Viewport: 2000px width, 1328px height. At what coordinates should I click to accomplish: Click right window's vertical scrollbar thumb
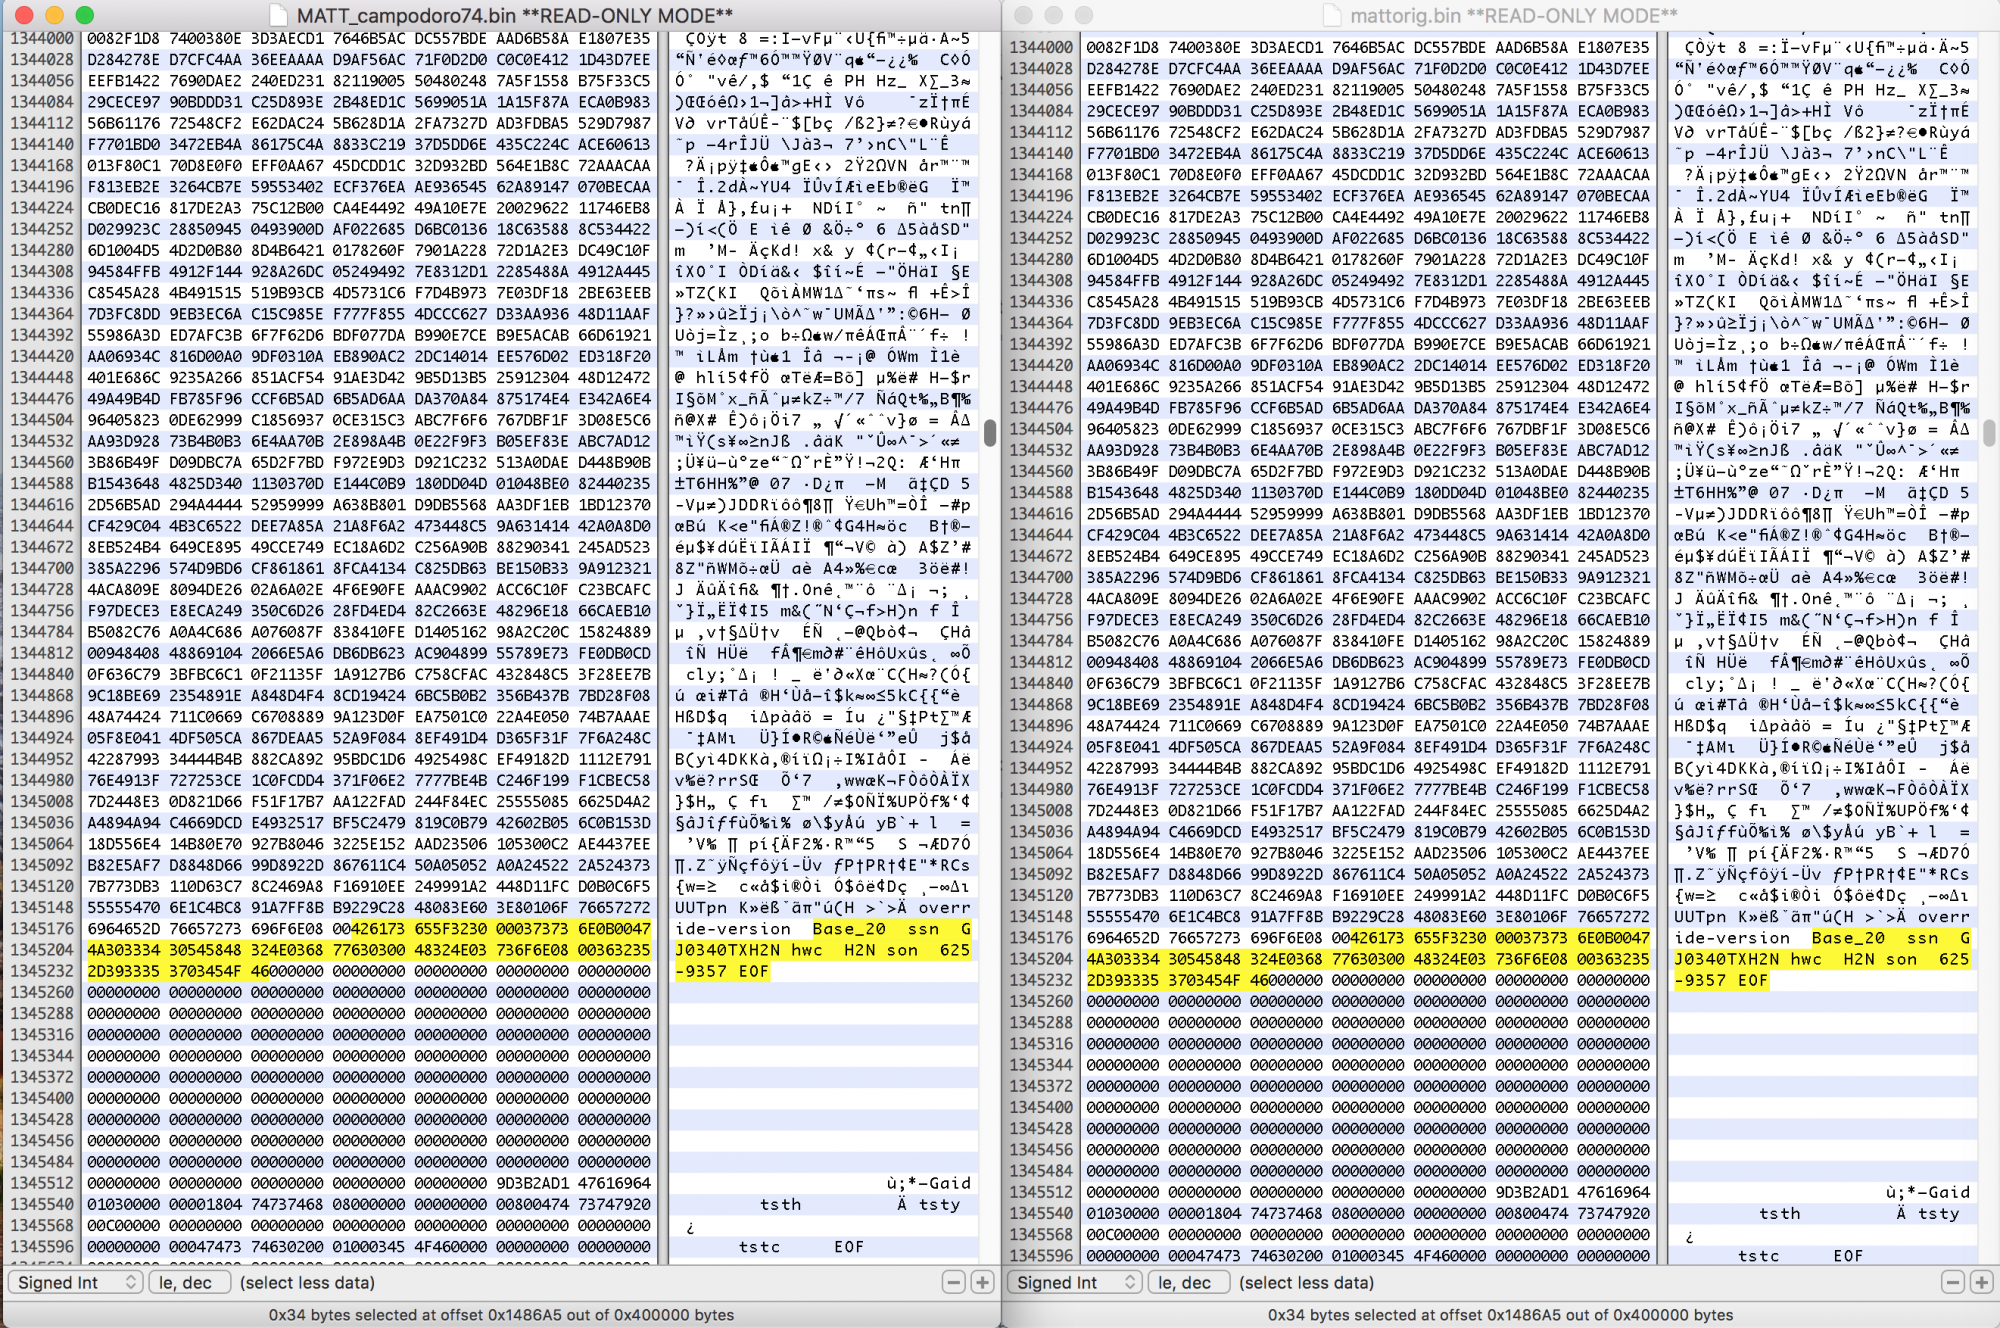[1989, 432]
